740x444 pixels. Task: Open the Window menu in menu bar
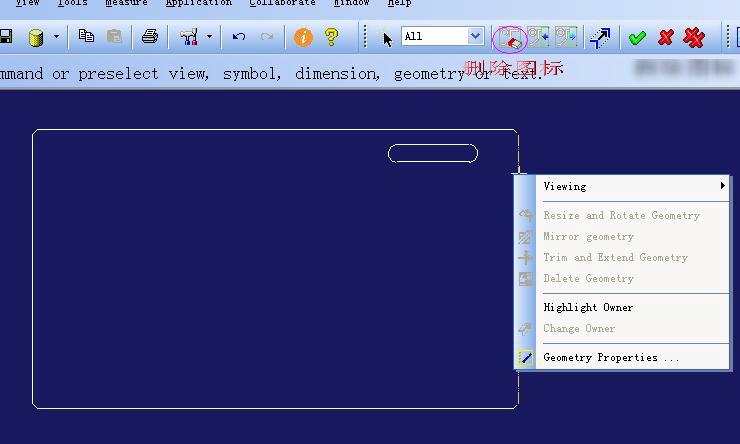point(352,3)
